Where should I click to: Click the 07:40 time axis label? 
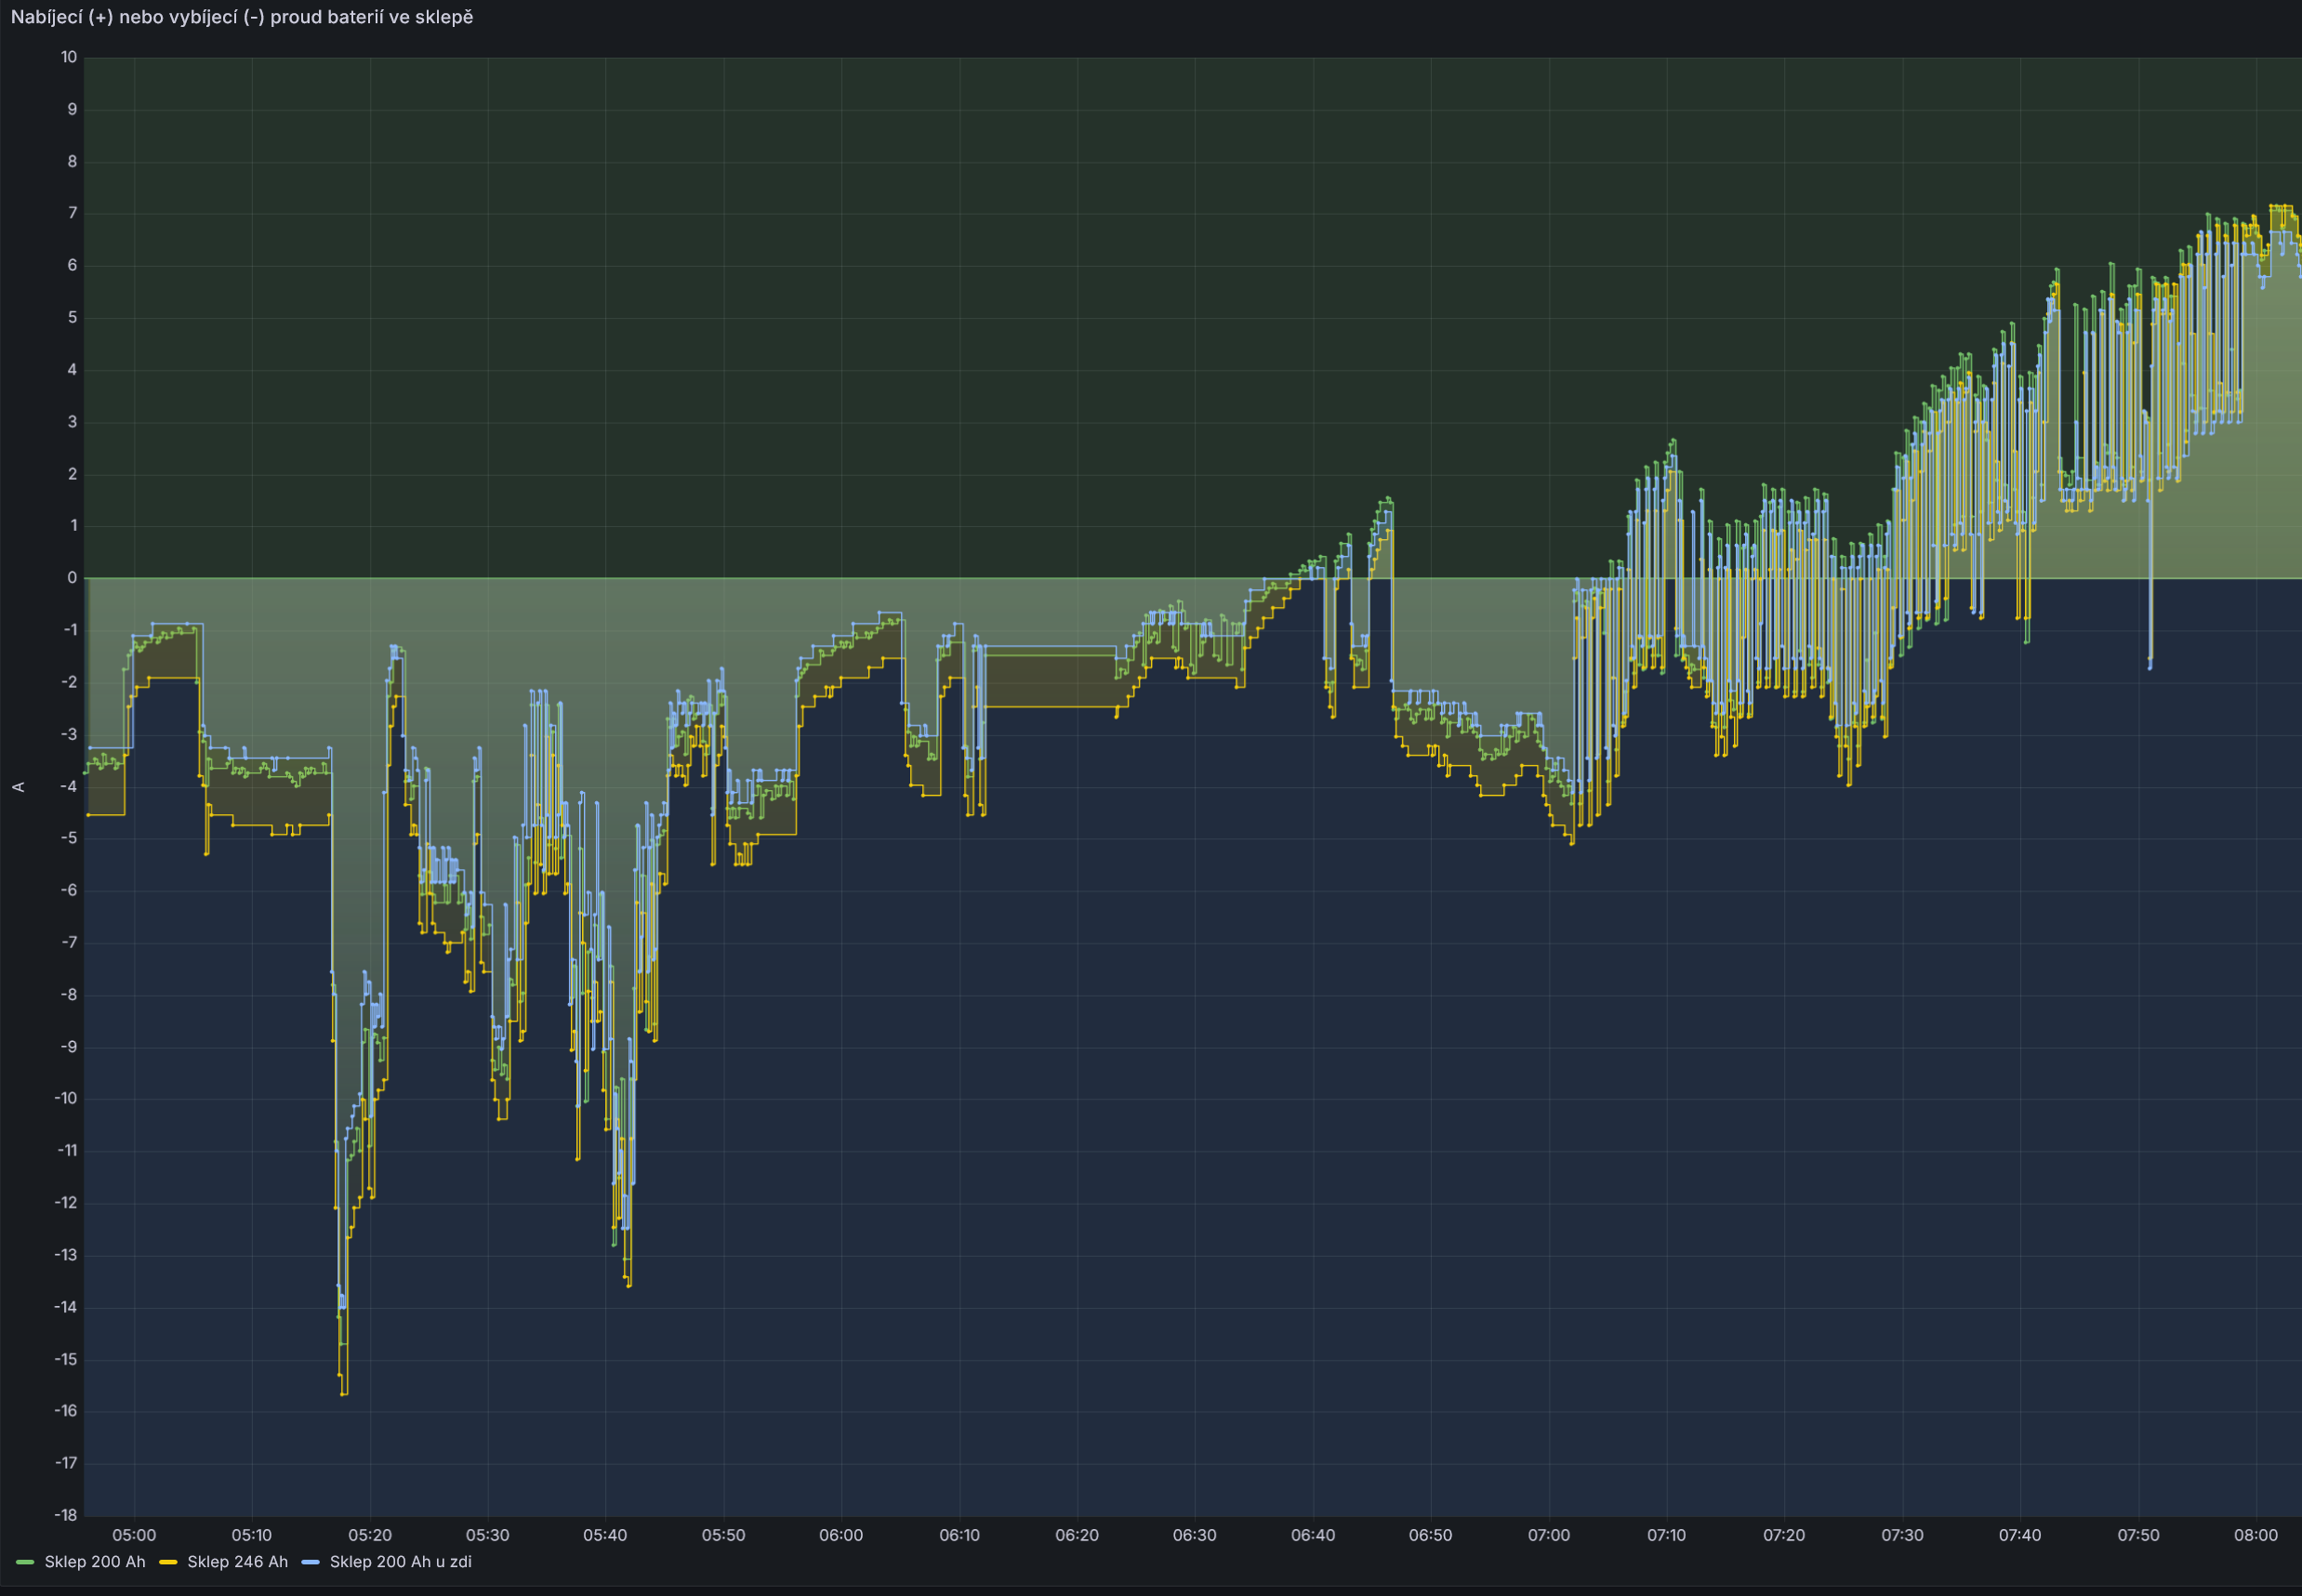pos(2020,1535)
